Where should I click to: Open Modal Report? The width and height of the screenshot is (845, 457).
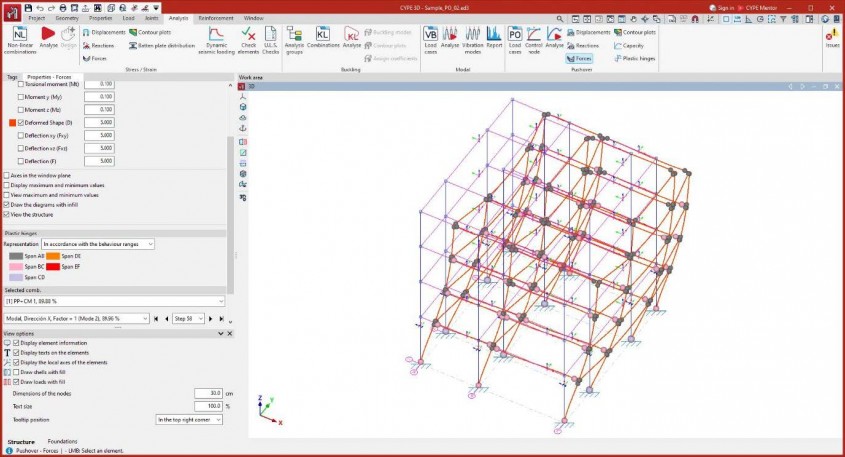coord(494,38)
